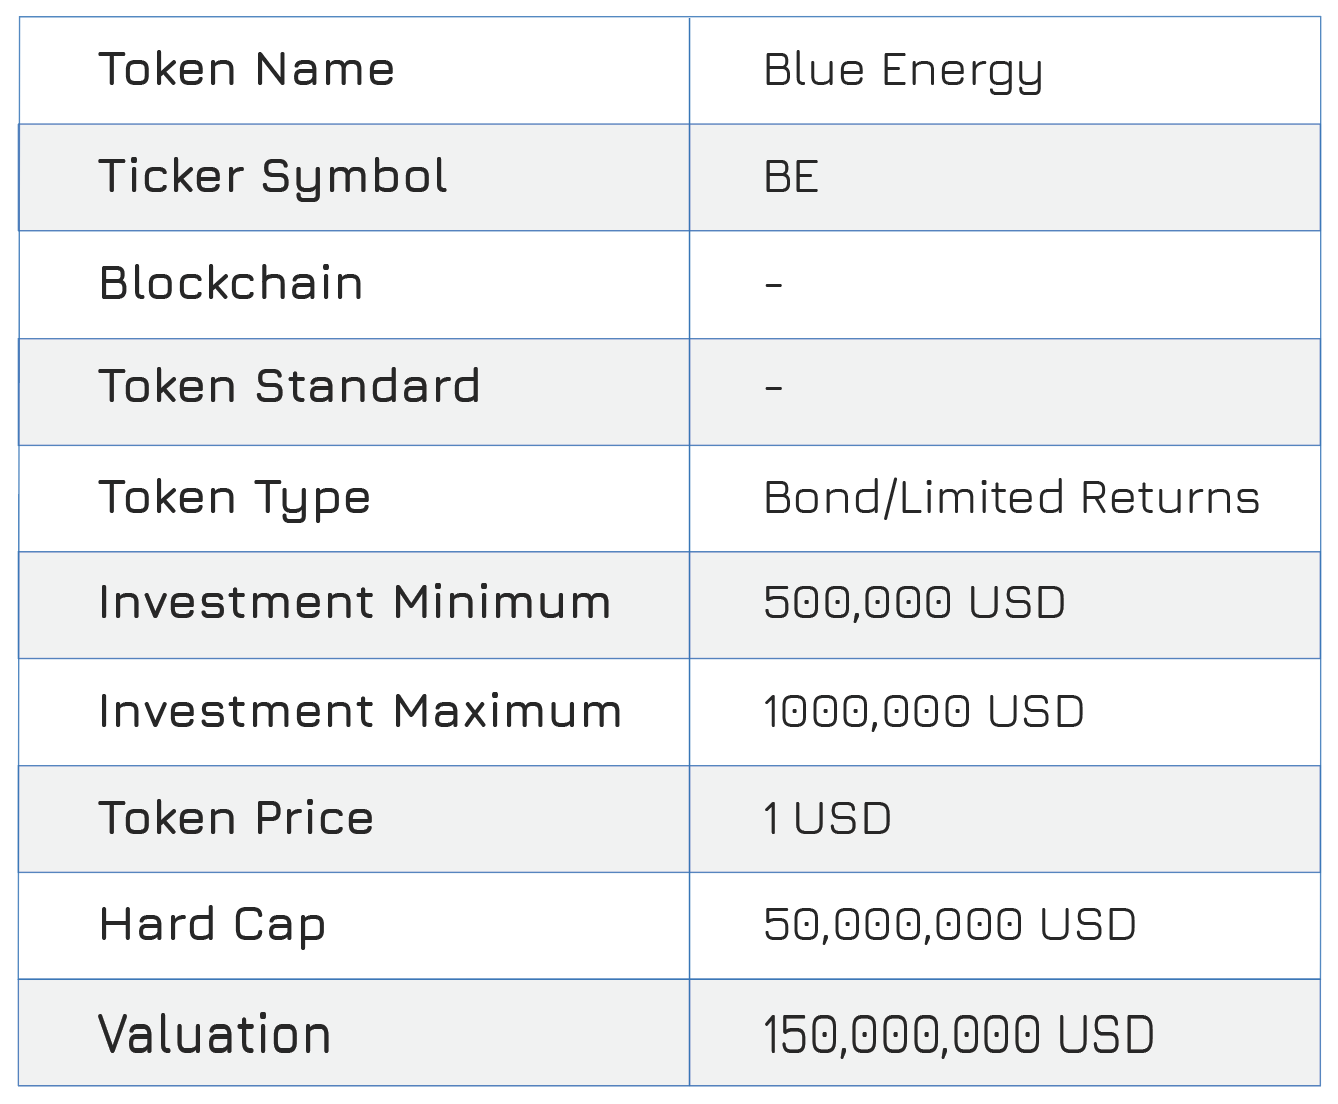1338x1104 pixels.
Task: Select the Token Type label
Action: pyautogui.click(x=234, y=499)
